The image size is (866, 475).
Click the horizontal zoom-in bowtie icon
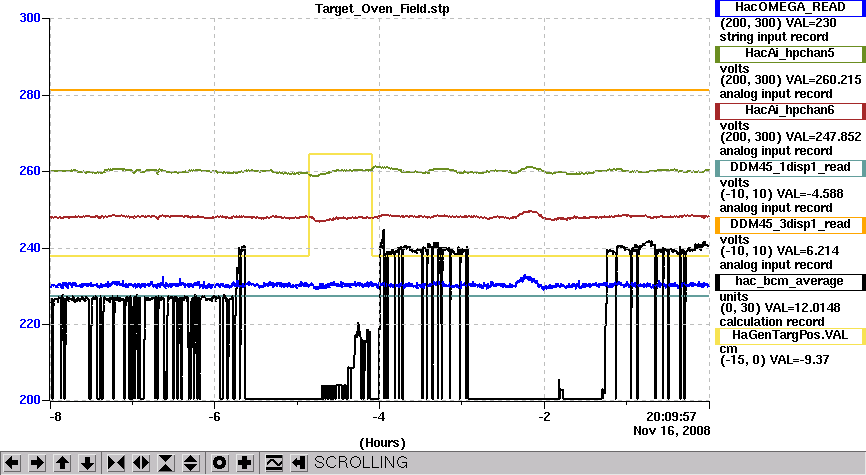tap(116, 462)
